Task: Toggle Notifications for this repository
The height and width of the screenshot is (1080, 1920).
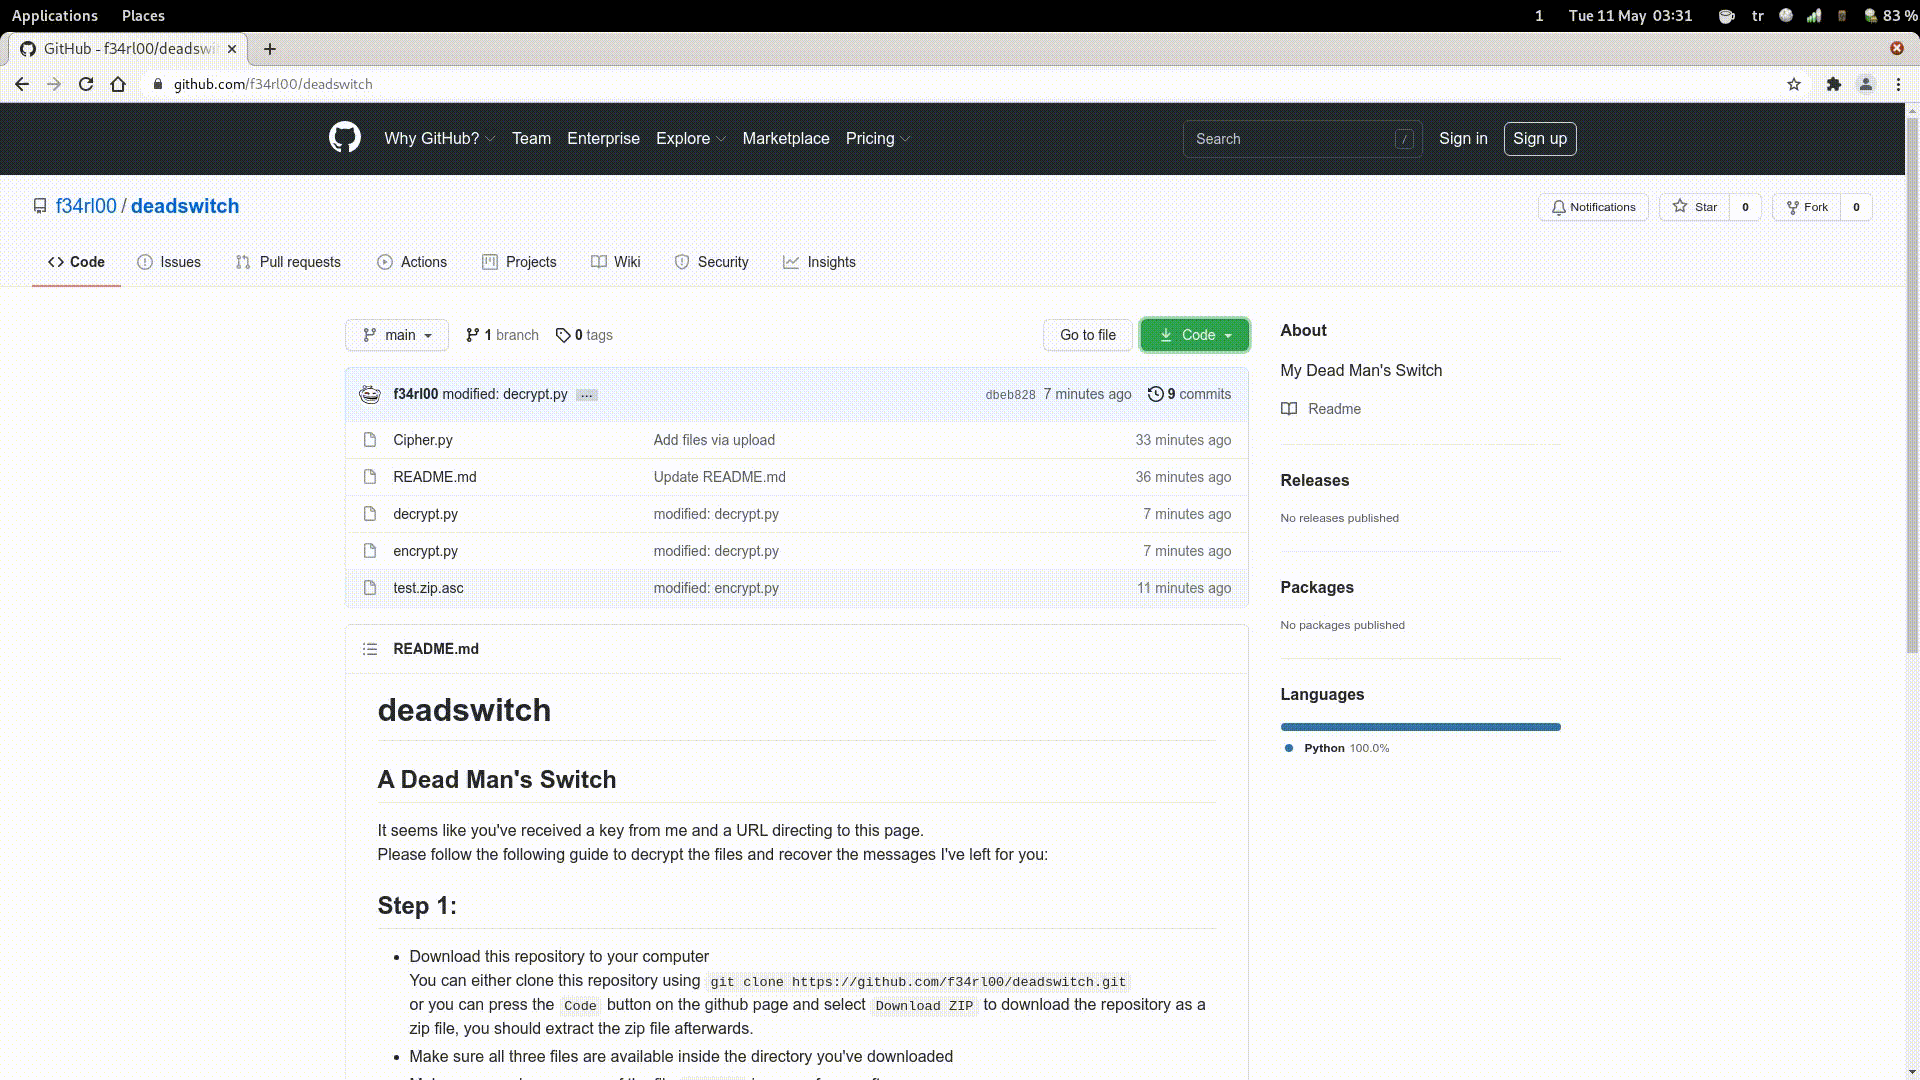Action: click(1593, 207)
